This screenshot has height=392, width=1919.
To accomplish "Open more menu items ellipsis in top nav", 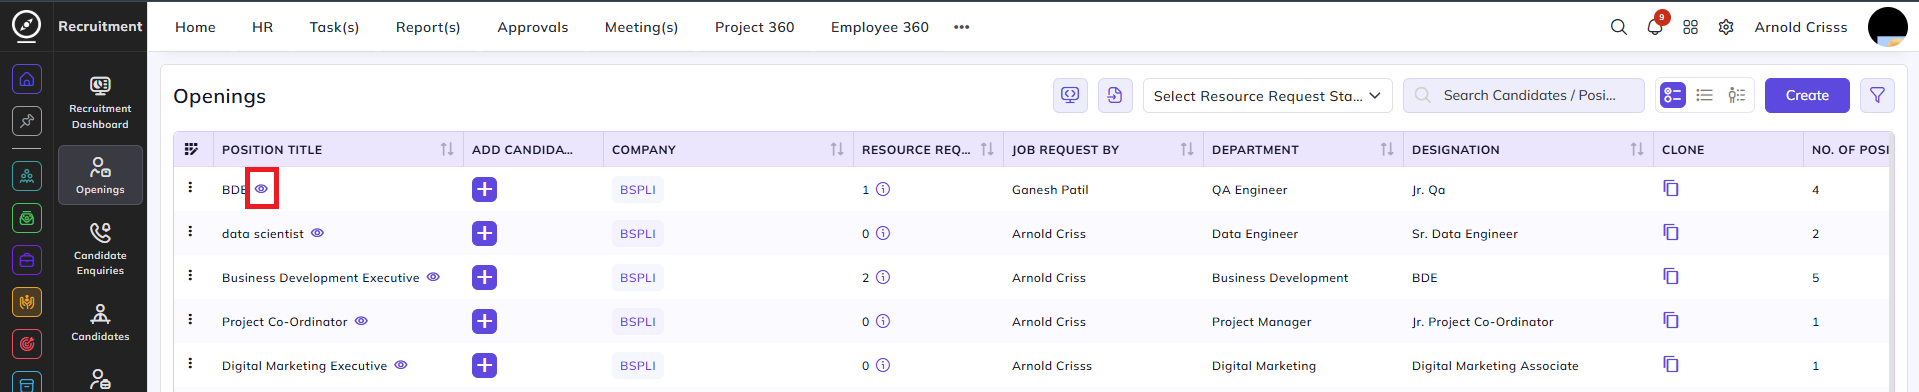I will click(x=961, y=27).
